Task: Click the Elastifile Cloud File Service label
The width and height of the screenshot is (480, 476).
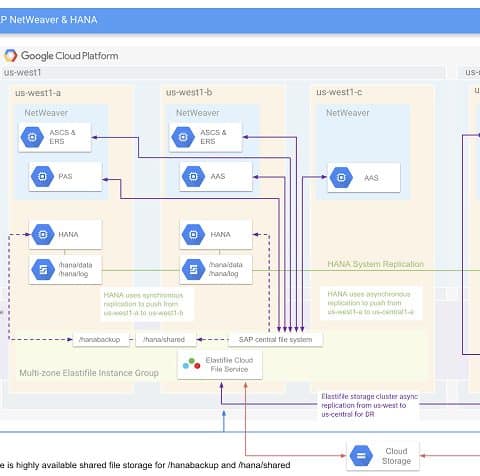Action: click(229, 365)
